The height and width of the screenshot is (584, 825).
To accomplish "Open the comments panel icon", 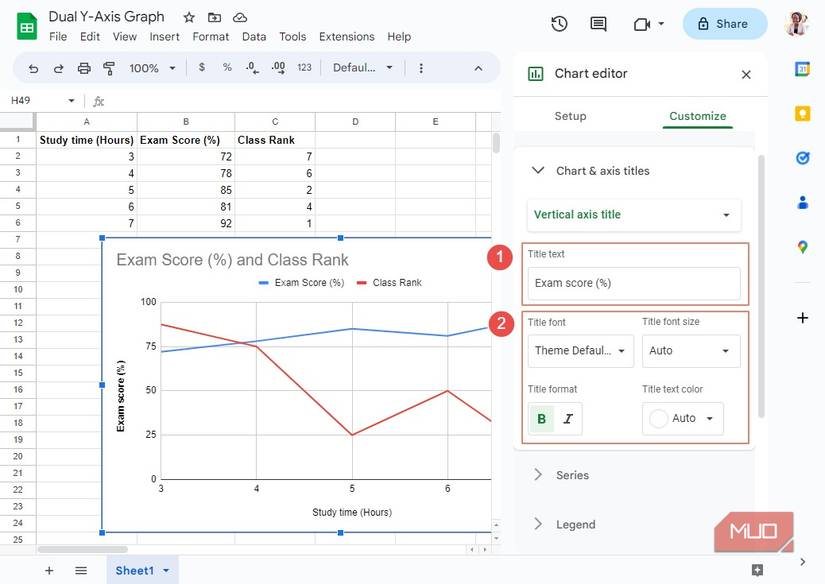I will point(598,24).
